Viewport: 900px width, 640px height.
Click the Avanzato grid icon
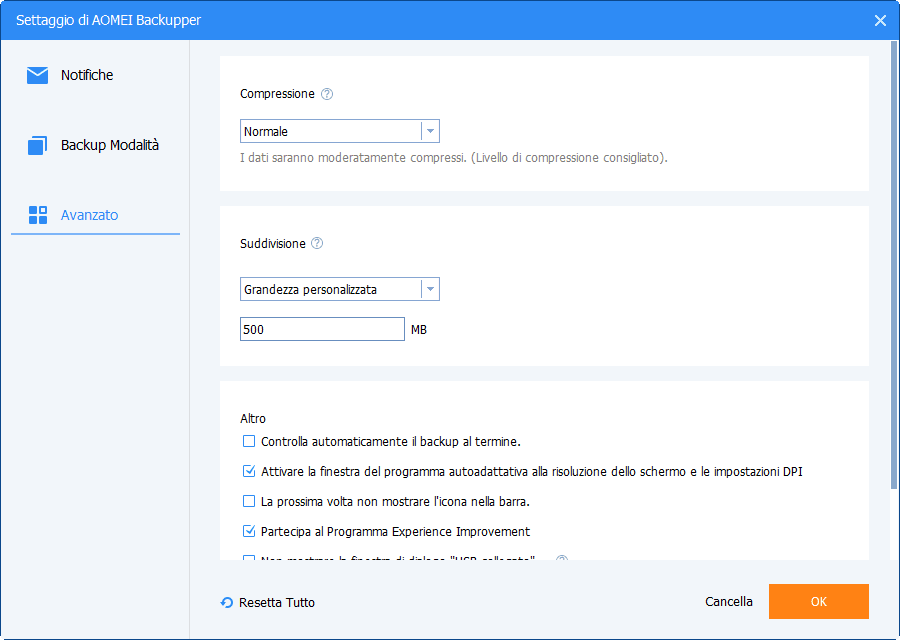click(x=38, y=215)
